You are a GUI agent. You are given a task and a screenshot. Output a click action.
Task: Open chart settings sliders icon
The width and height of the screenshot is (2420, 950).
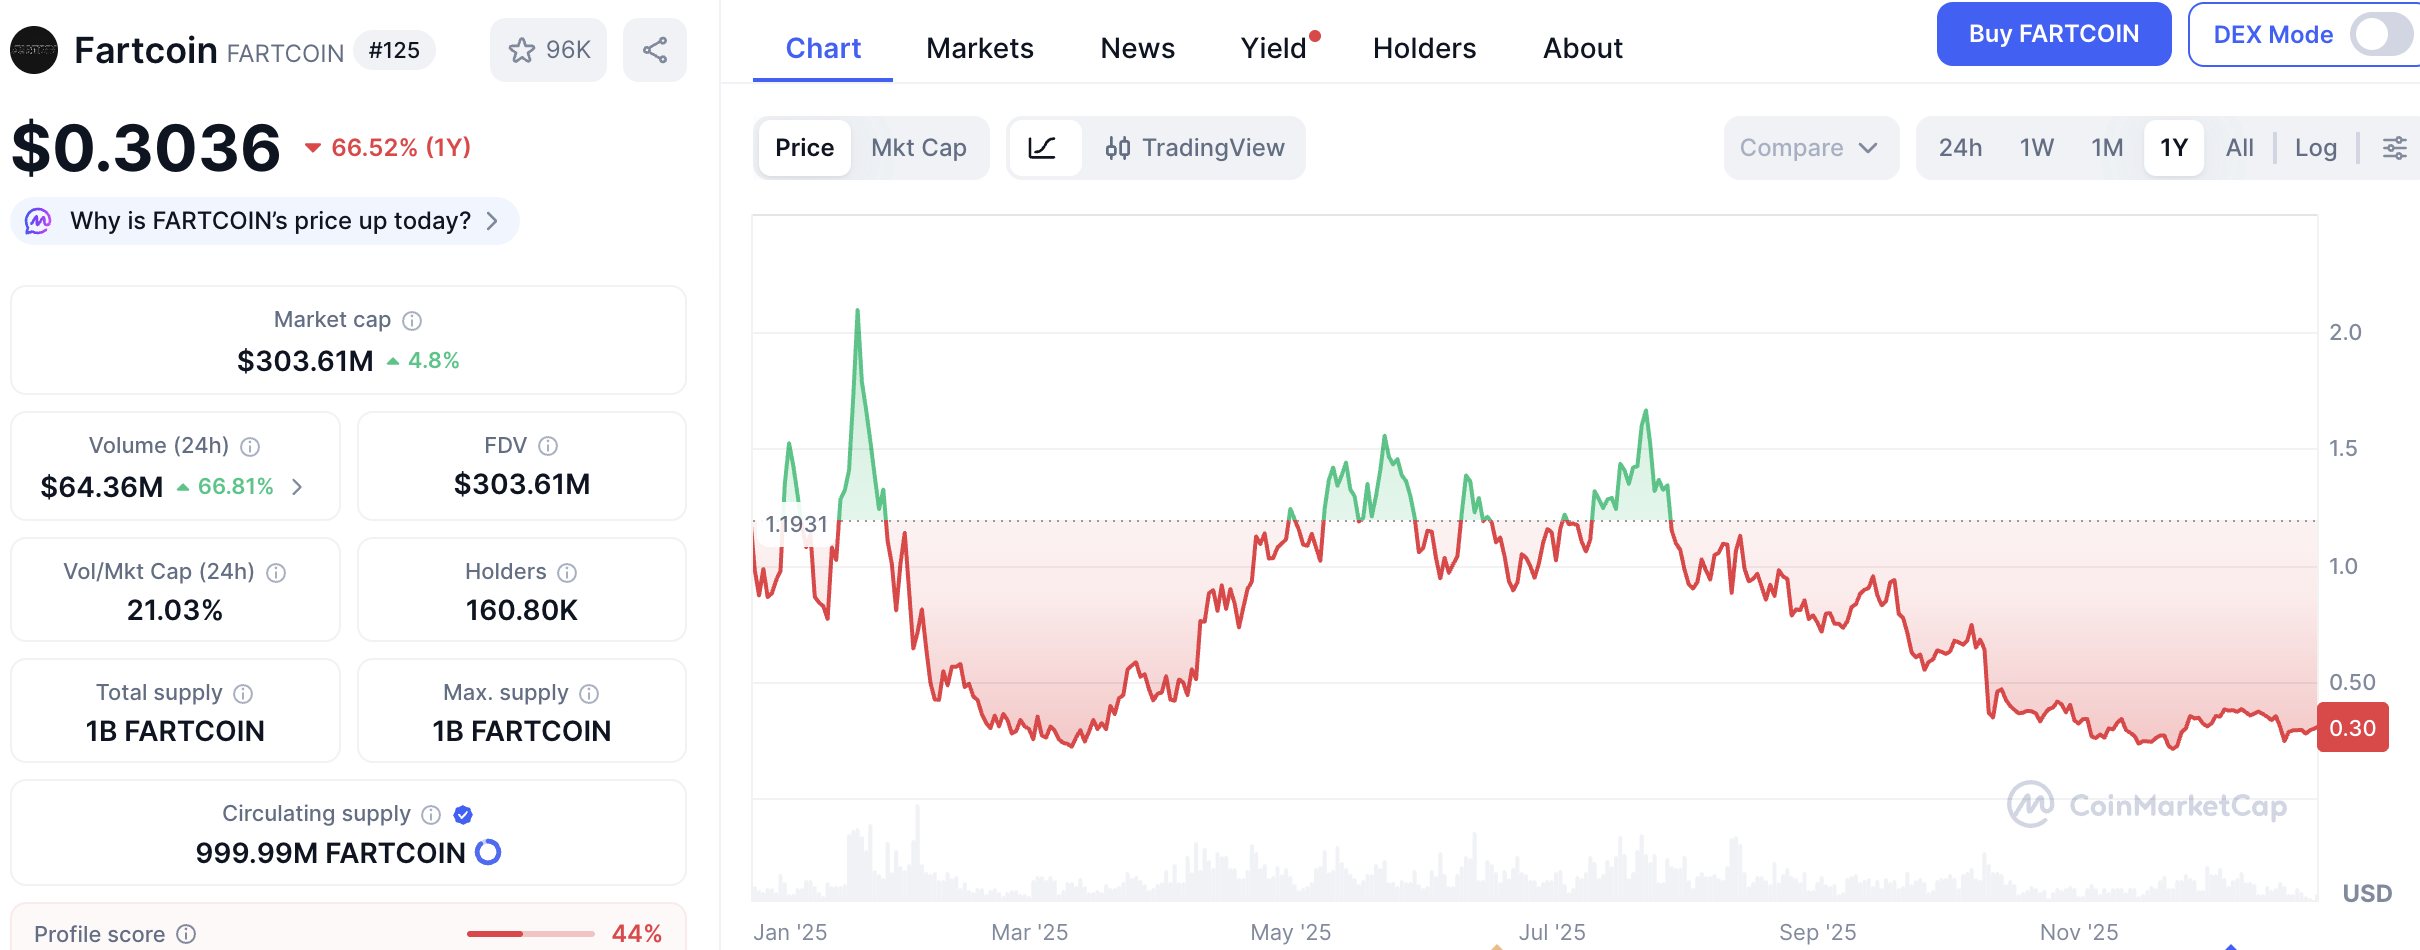[x=2395, y=148]
